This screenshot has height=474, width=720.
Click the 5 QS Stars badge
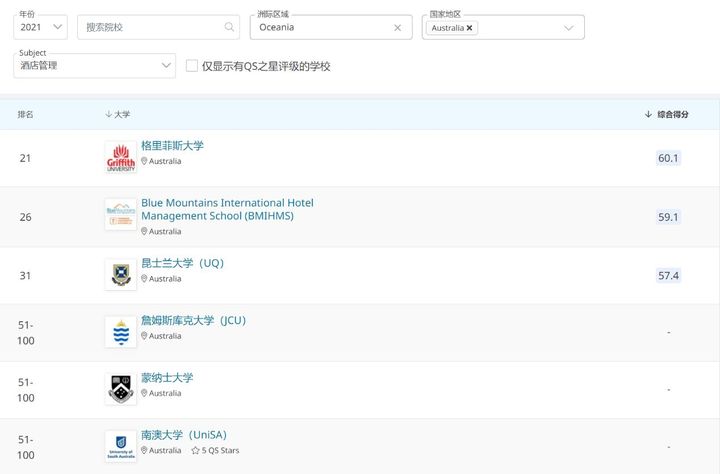pyautogui.click(x=215, y=450)
